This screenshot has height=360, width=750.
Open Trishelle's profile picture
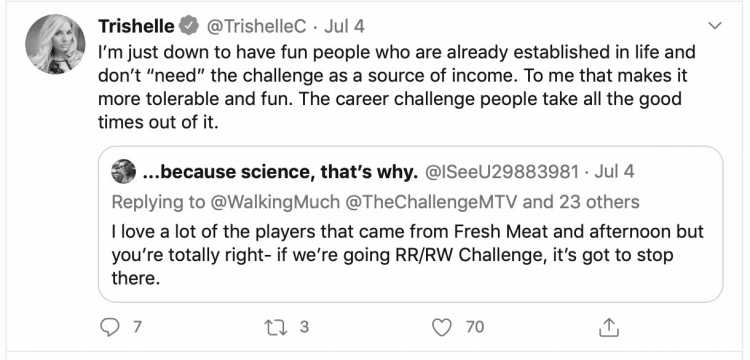[x=55, y=44]
